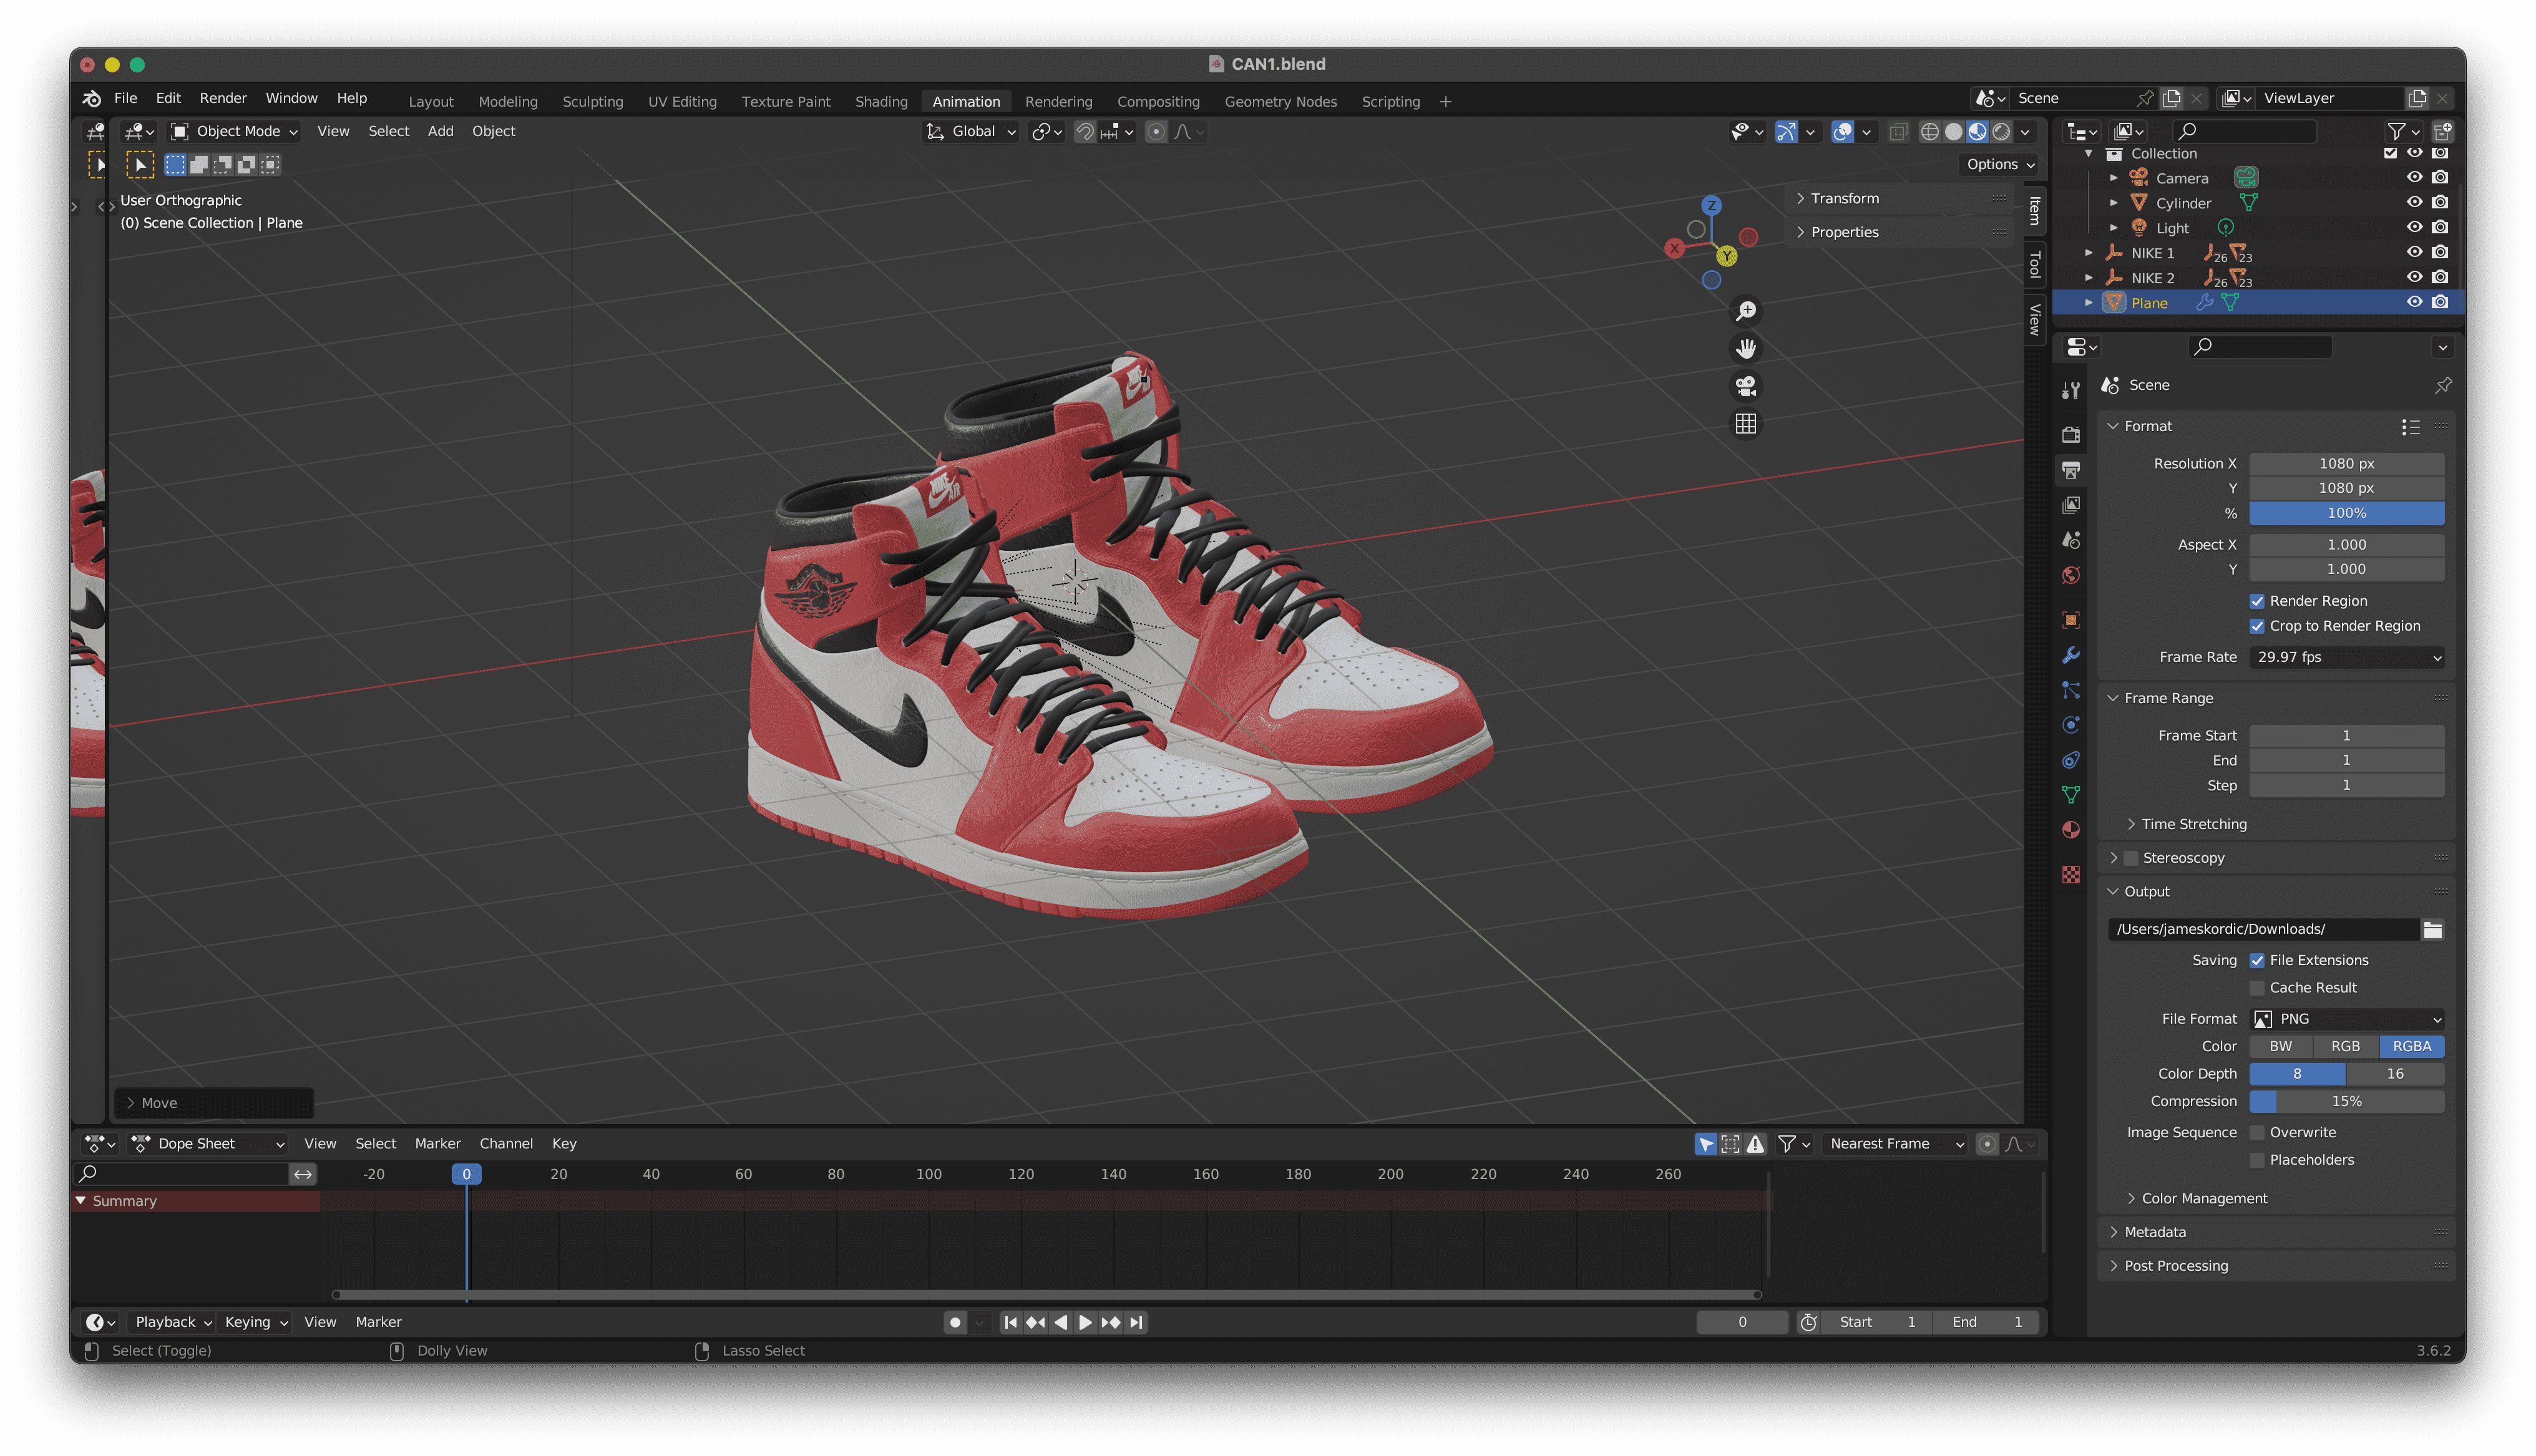2536x1456 pixels.
Task: Open the Modifier wrench properties tab
Action: [2071, 655]
